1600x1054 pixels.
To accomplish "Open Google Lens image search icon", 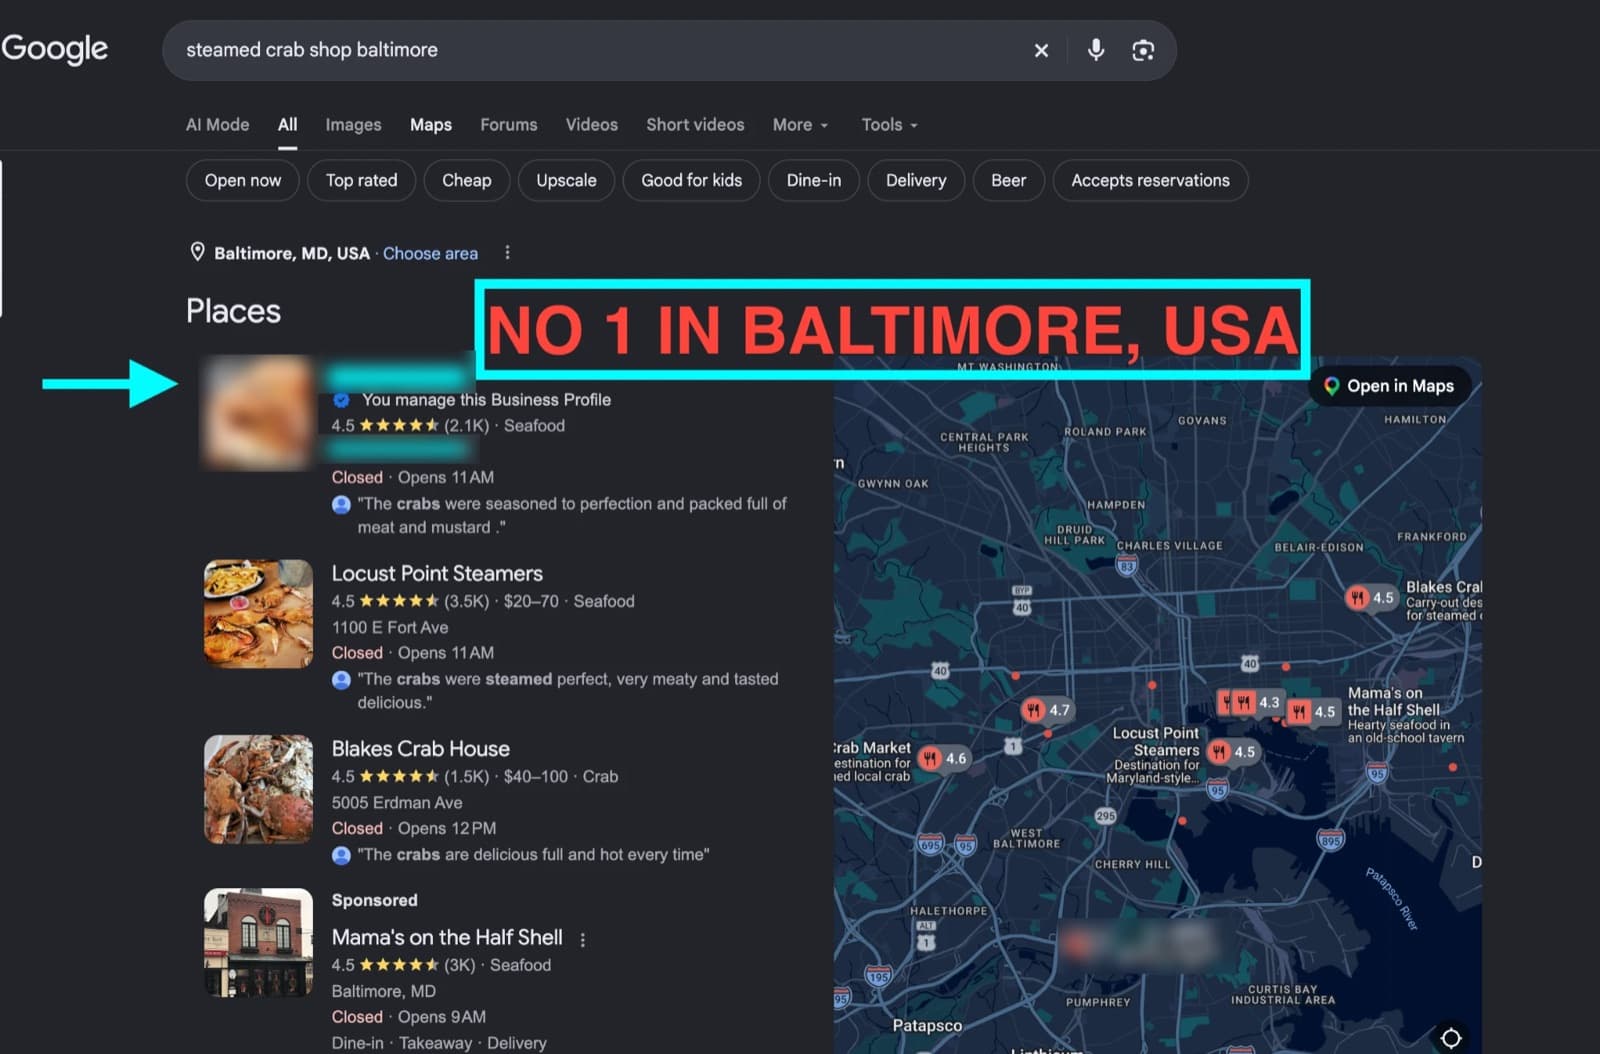I will (x=1143, y=50).
